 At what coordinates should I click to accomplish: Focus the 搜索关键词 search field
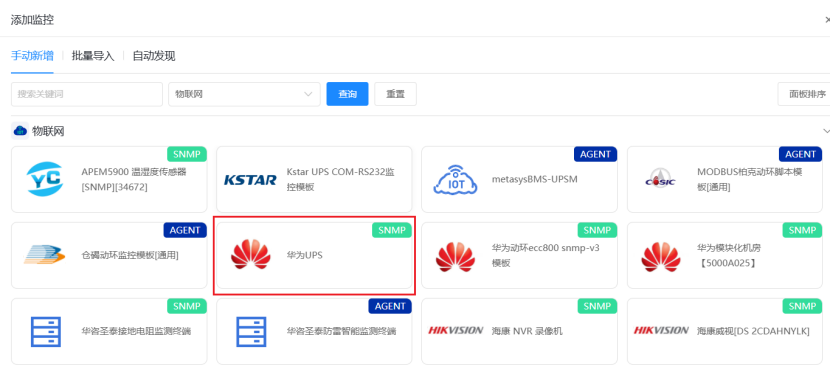pos(87,94)
